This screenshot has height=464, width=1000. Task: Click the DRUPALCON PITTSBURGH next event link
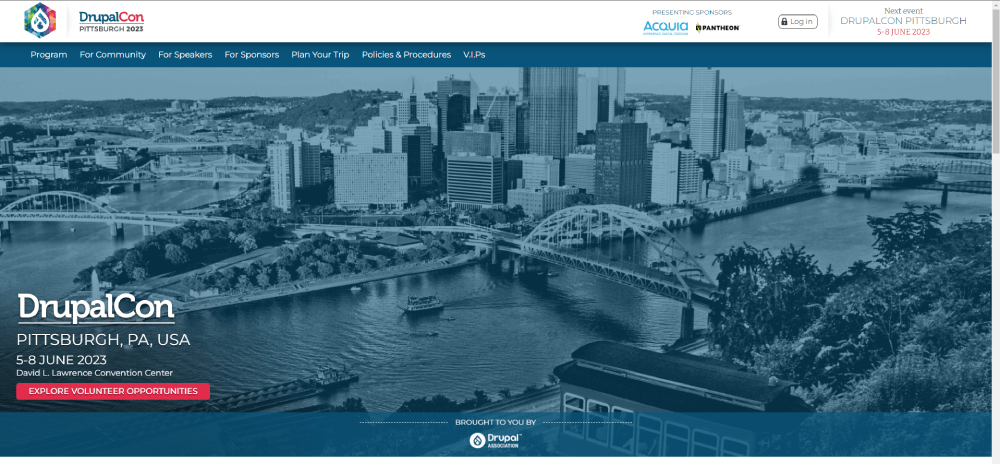[903, 21]
